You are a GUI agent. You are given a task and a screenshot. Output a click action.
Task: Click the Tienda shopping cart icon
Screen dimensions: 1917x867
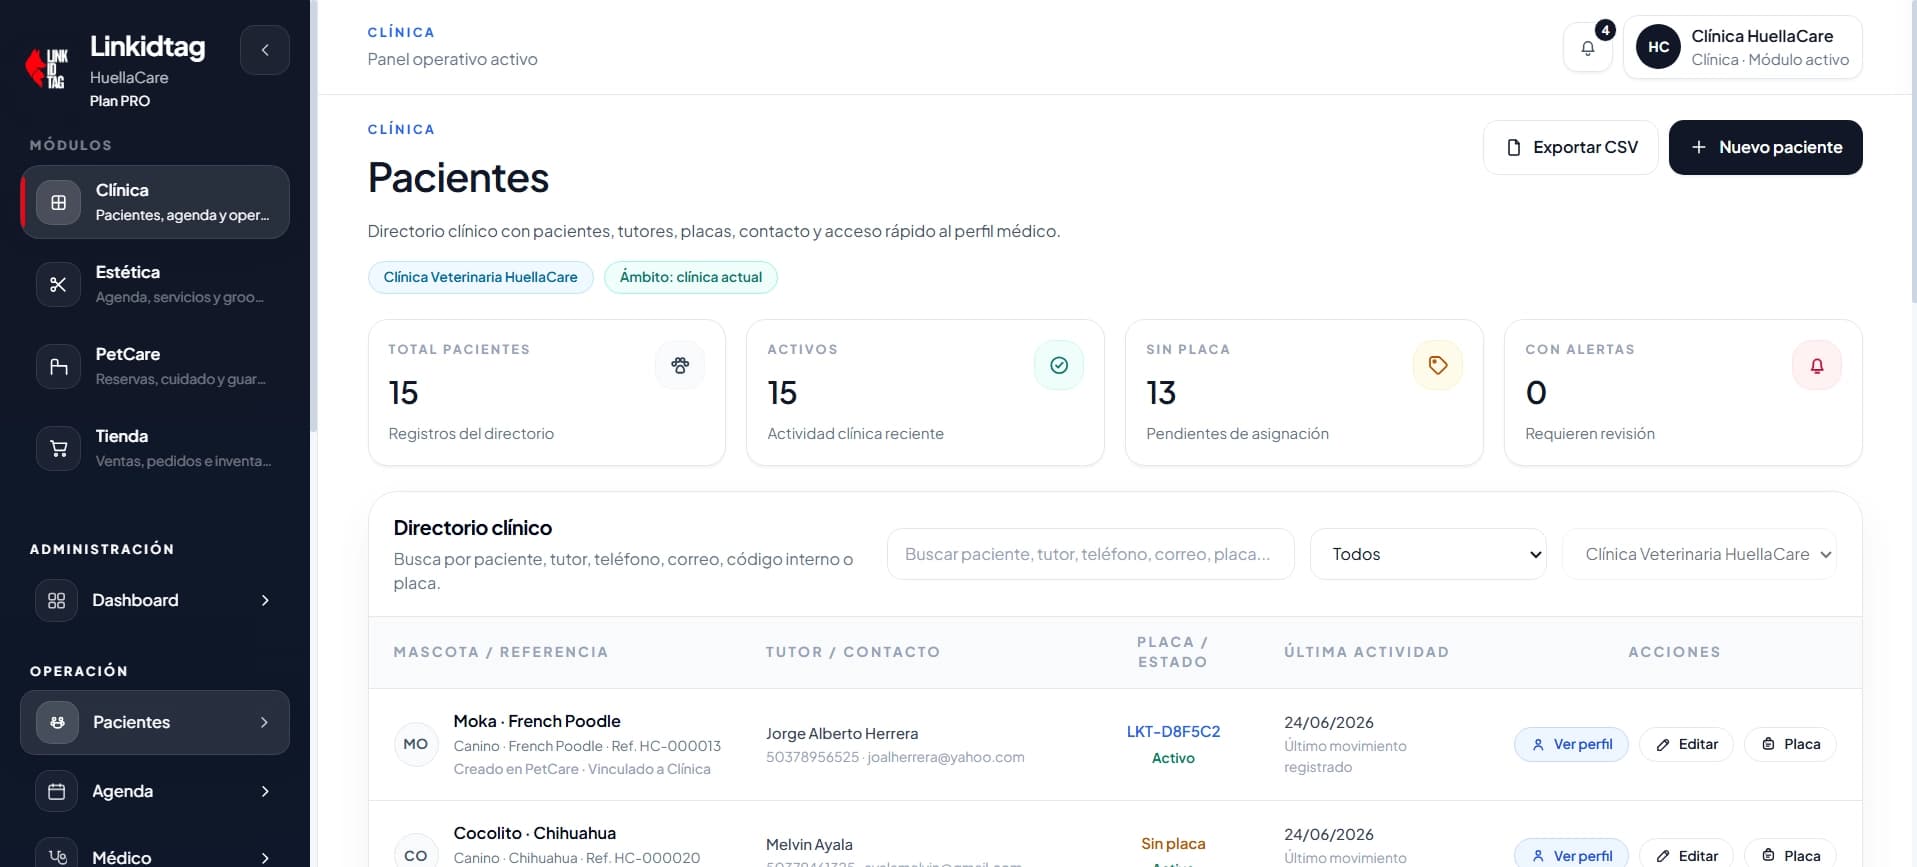[x=58, y=449]
